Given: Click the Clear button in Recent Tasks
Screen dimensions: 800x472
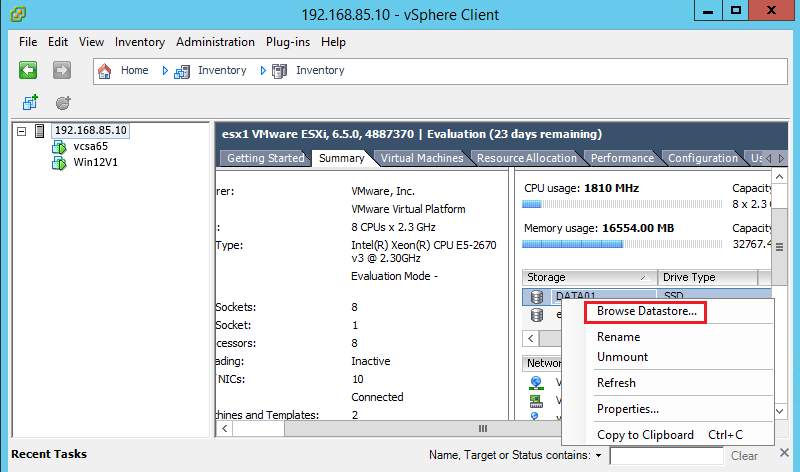Looking at the screenshot, I should pos(744,456).
